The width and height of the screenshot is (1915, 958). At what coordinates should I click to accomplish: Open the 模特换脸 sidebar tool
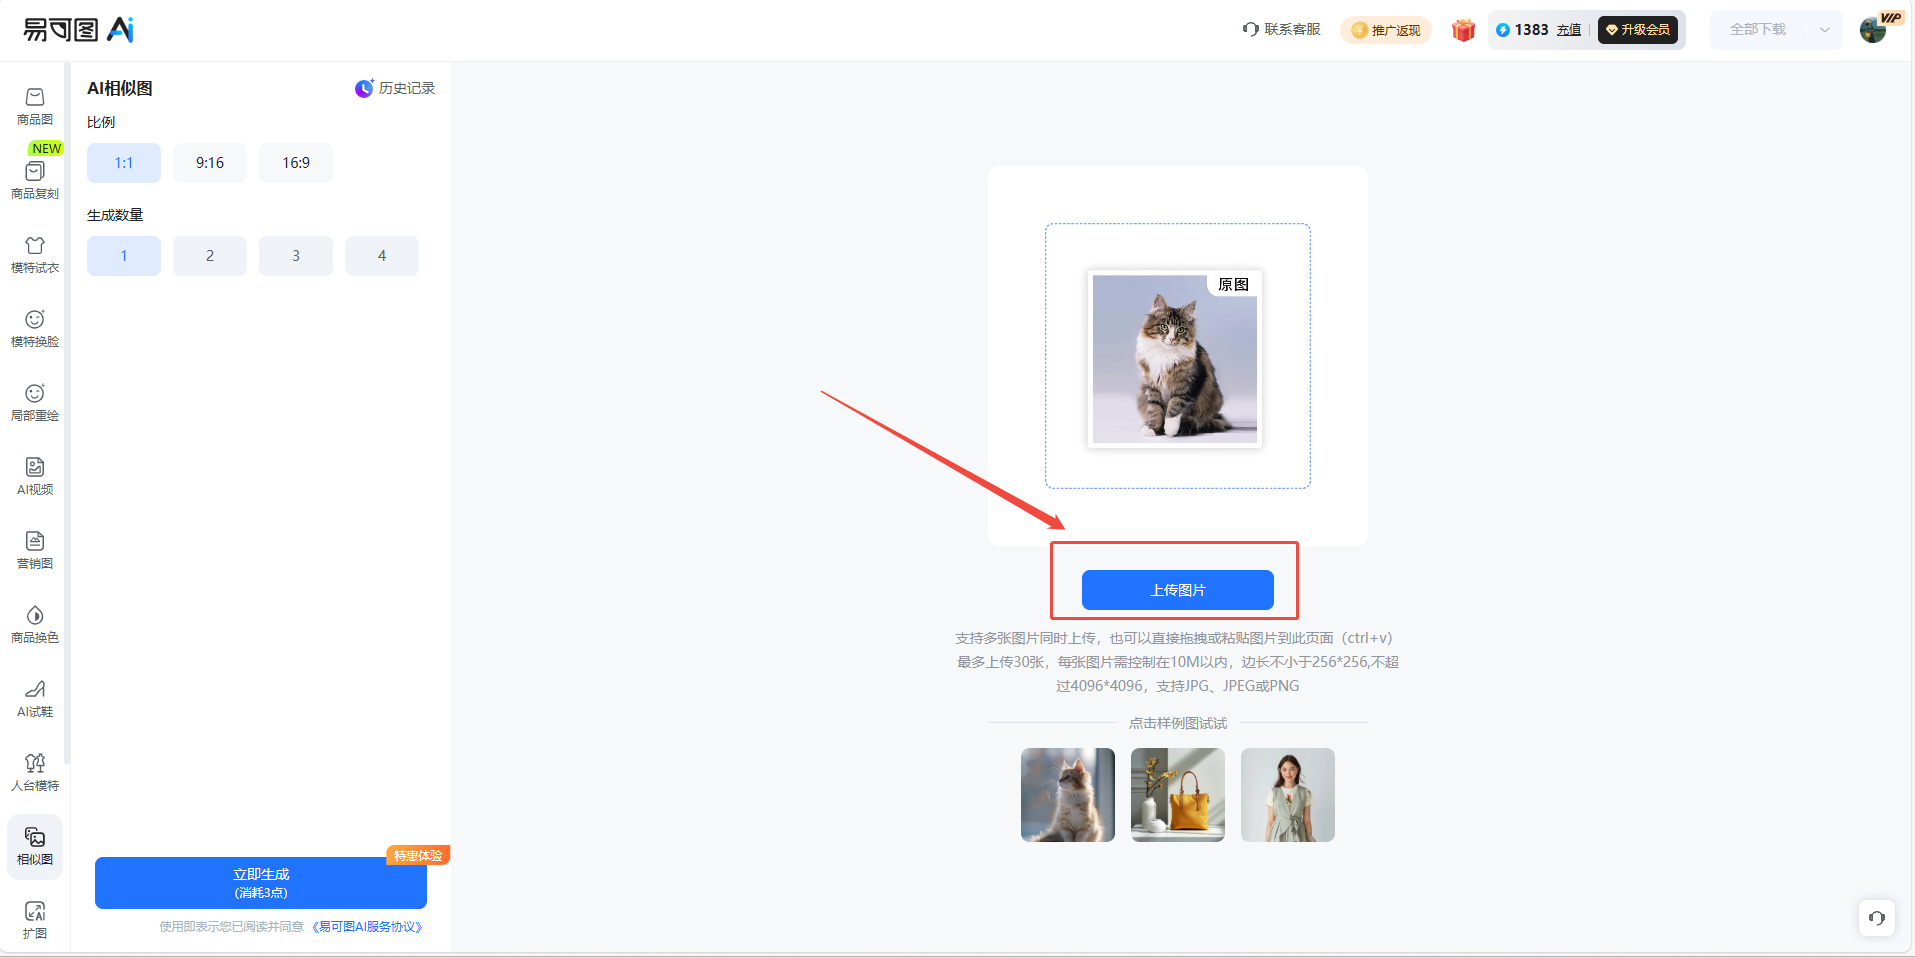(x=35, y=328)
